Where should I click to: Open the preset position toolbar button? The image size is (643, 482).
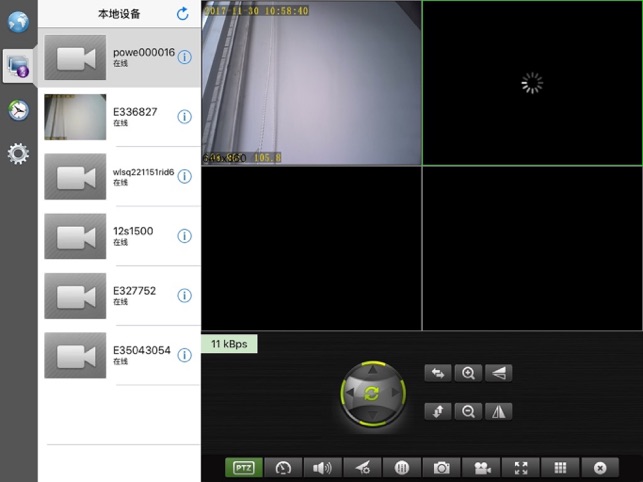[x=363, y=468]
